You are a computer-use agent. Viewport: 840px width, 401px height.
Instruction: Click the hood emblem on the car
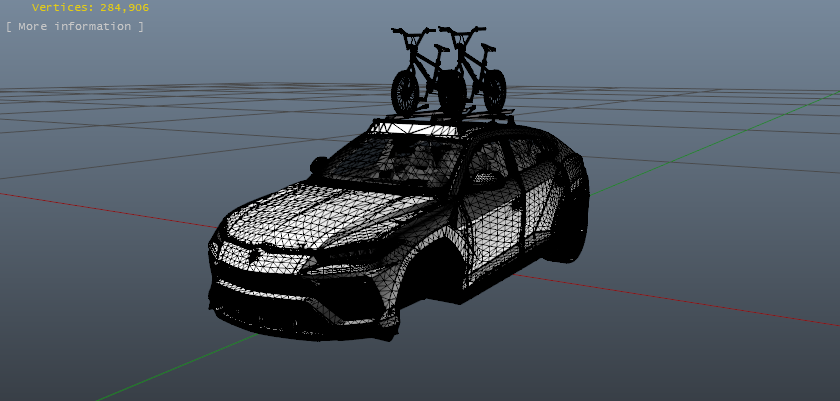[x=254, y=256]
